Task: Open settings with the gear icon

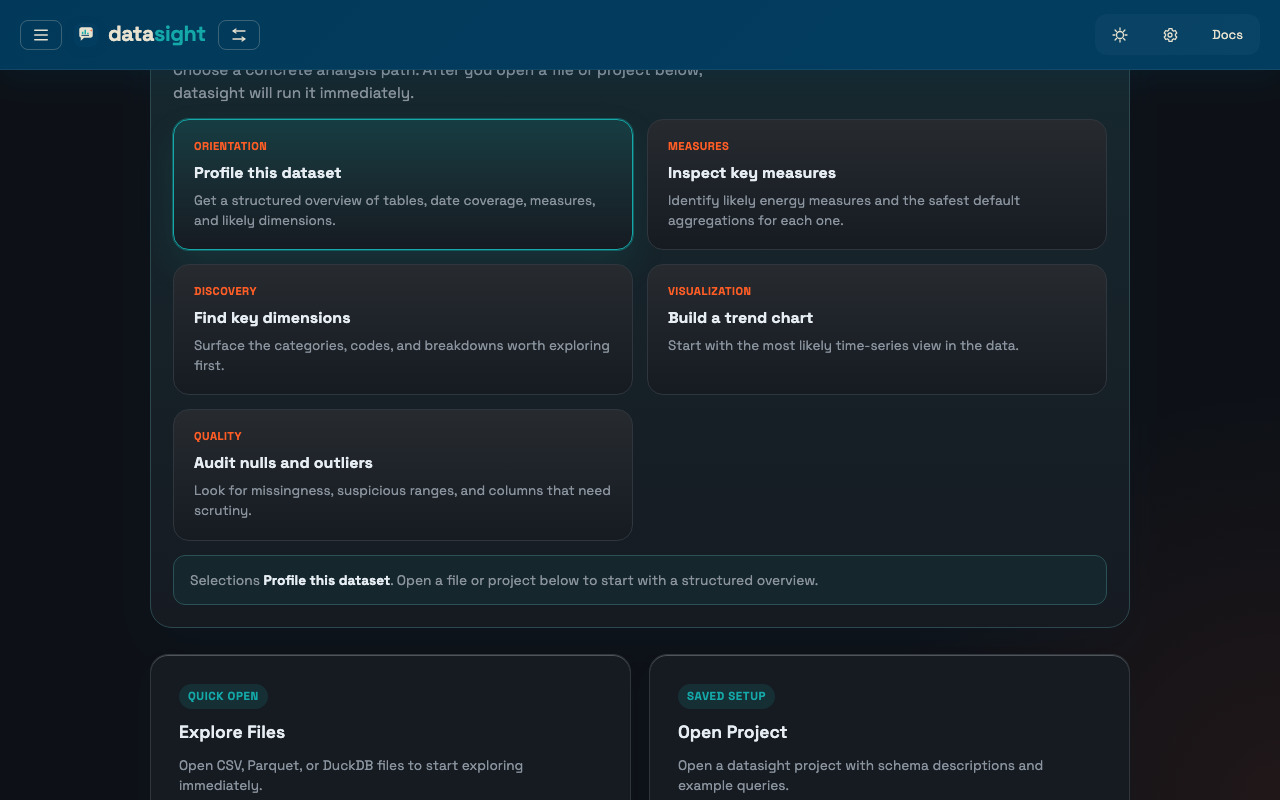Action: [1170, 34]
